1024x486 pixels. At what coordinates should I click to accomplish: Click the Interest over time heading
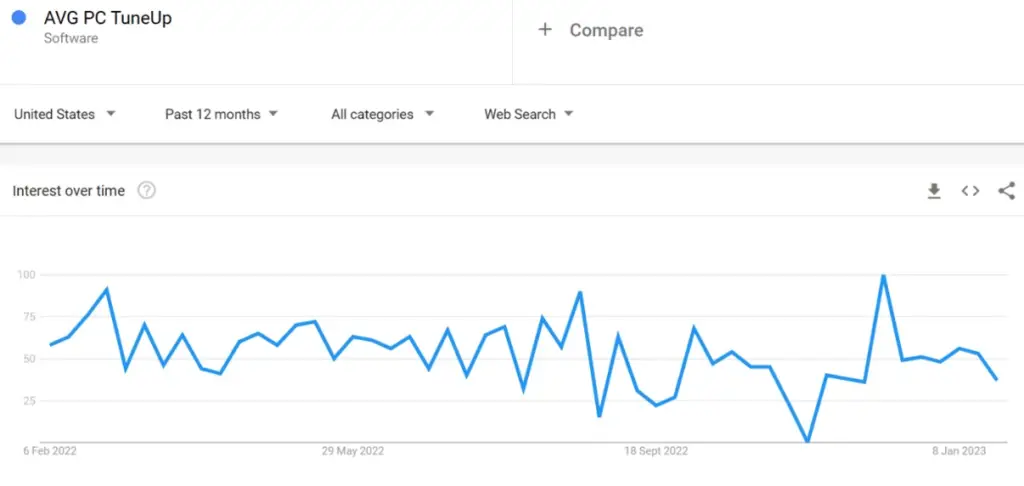pos(69,191)
